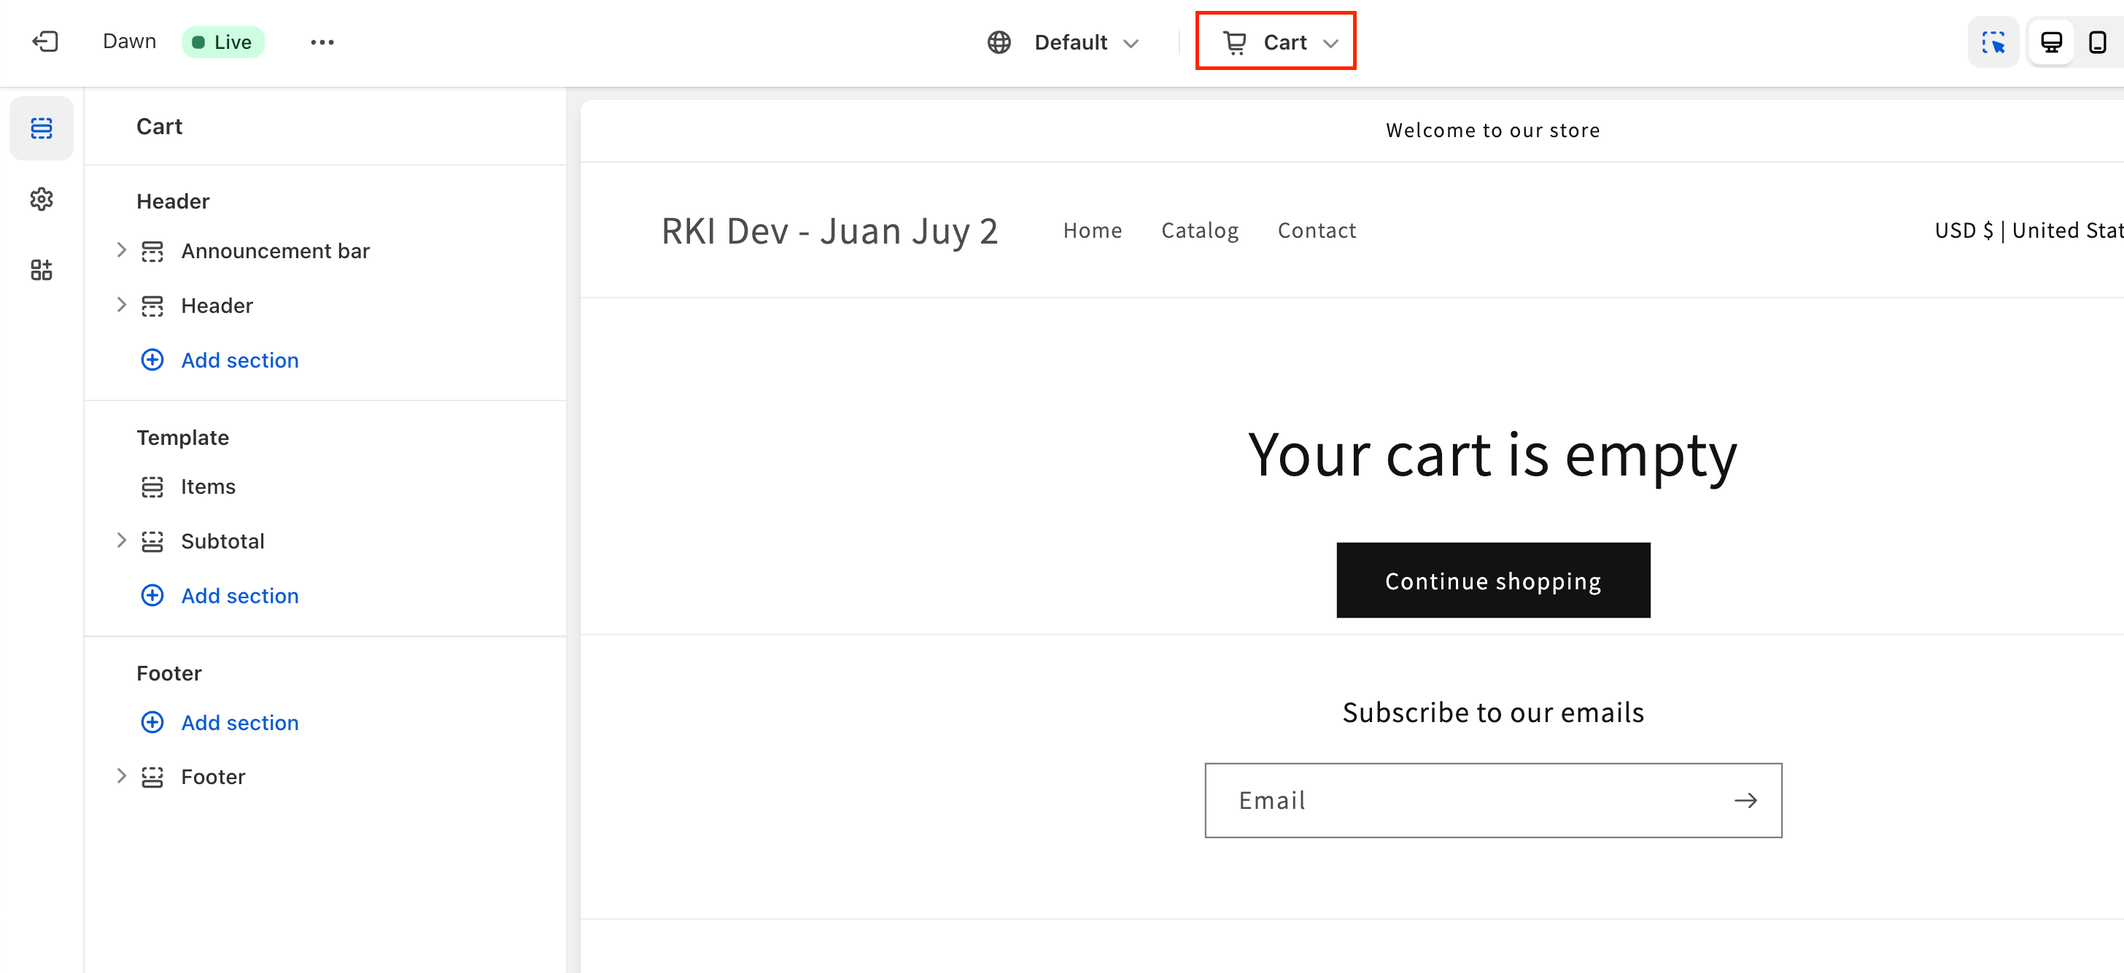Screen dimensions: 2124x973
Task: Expand the Announcement bar section
Action: [121, 250]
